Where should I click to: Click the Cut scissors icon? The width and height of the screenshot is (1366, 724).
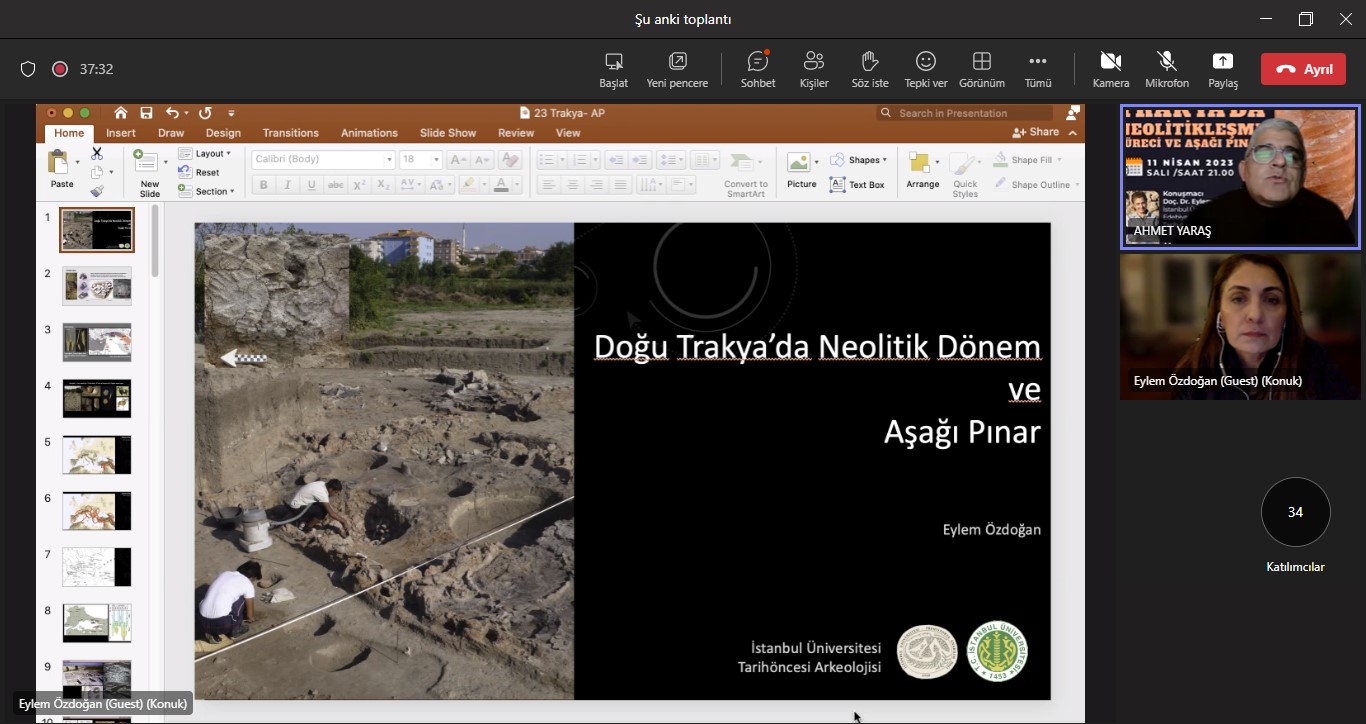tap(97, 154)
